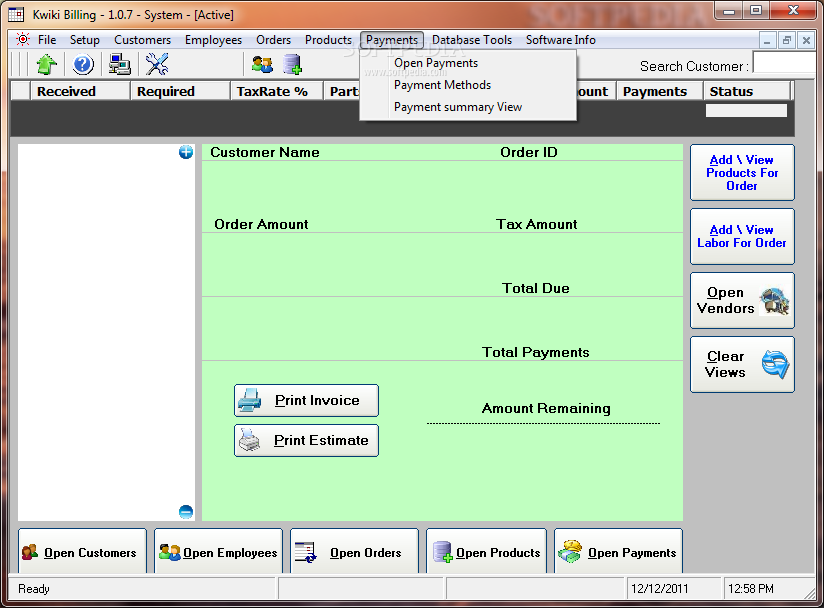Click the Required column header
Viewport: 824px width, 608px height.
[180, 91]
